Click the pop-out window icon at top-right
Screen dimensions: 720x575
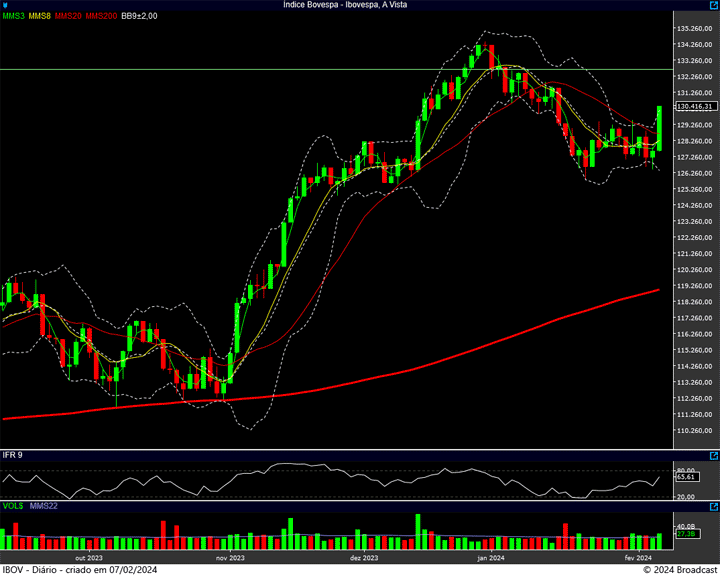[x=713, y=5]
